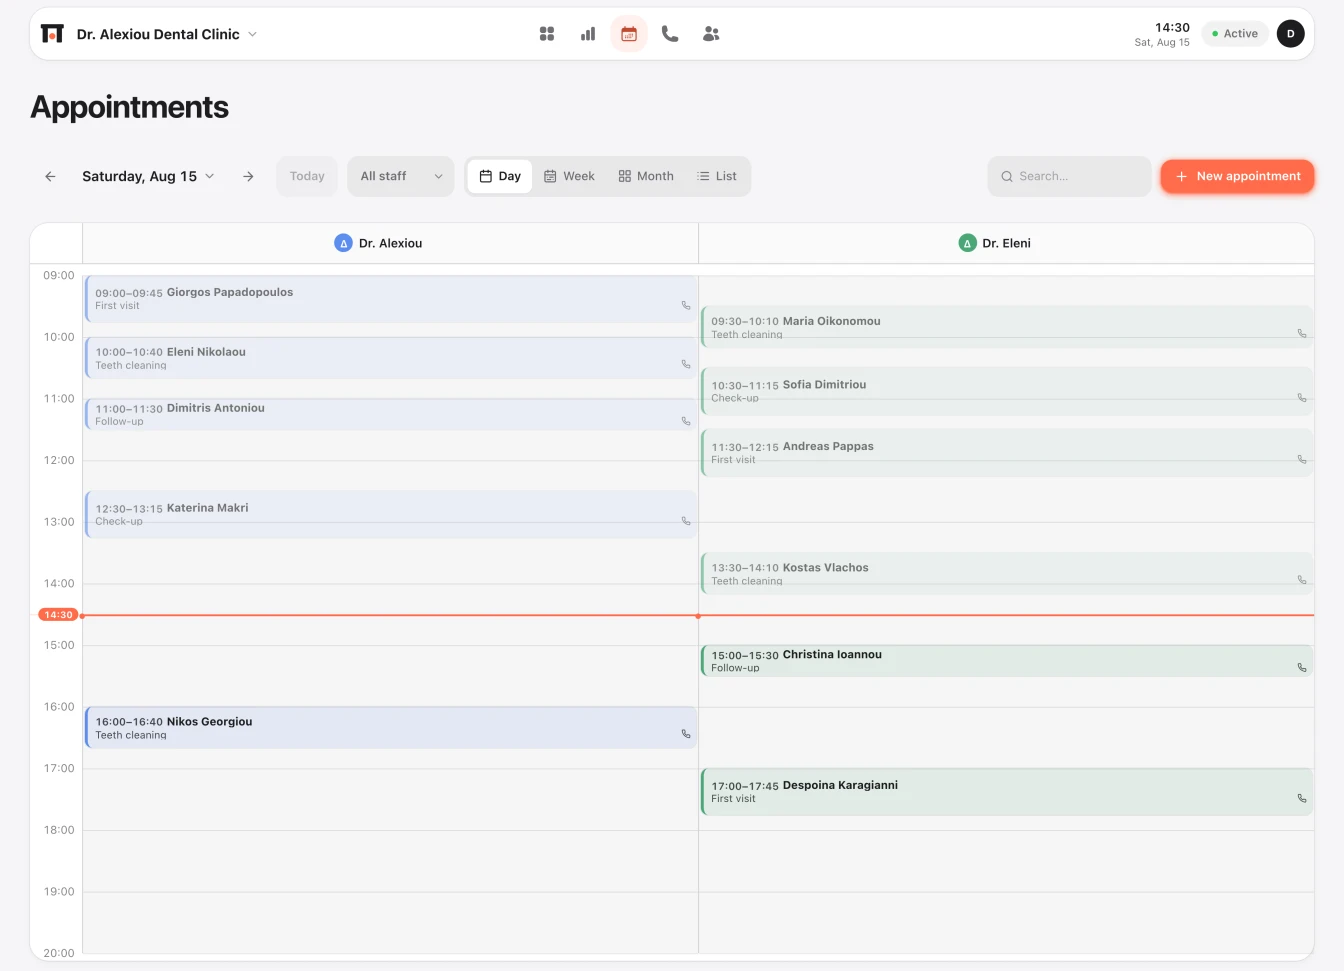Click the clinic logo icon
This screenshot has width=1344, height=971.
click(52, 34)
